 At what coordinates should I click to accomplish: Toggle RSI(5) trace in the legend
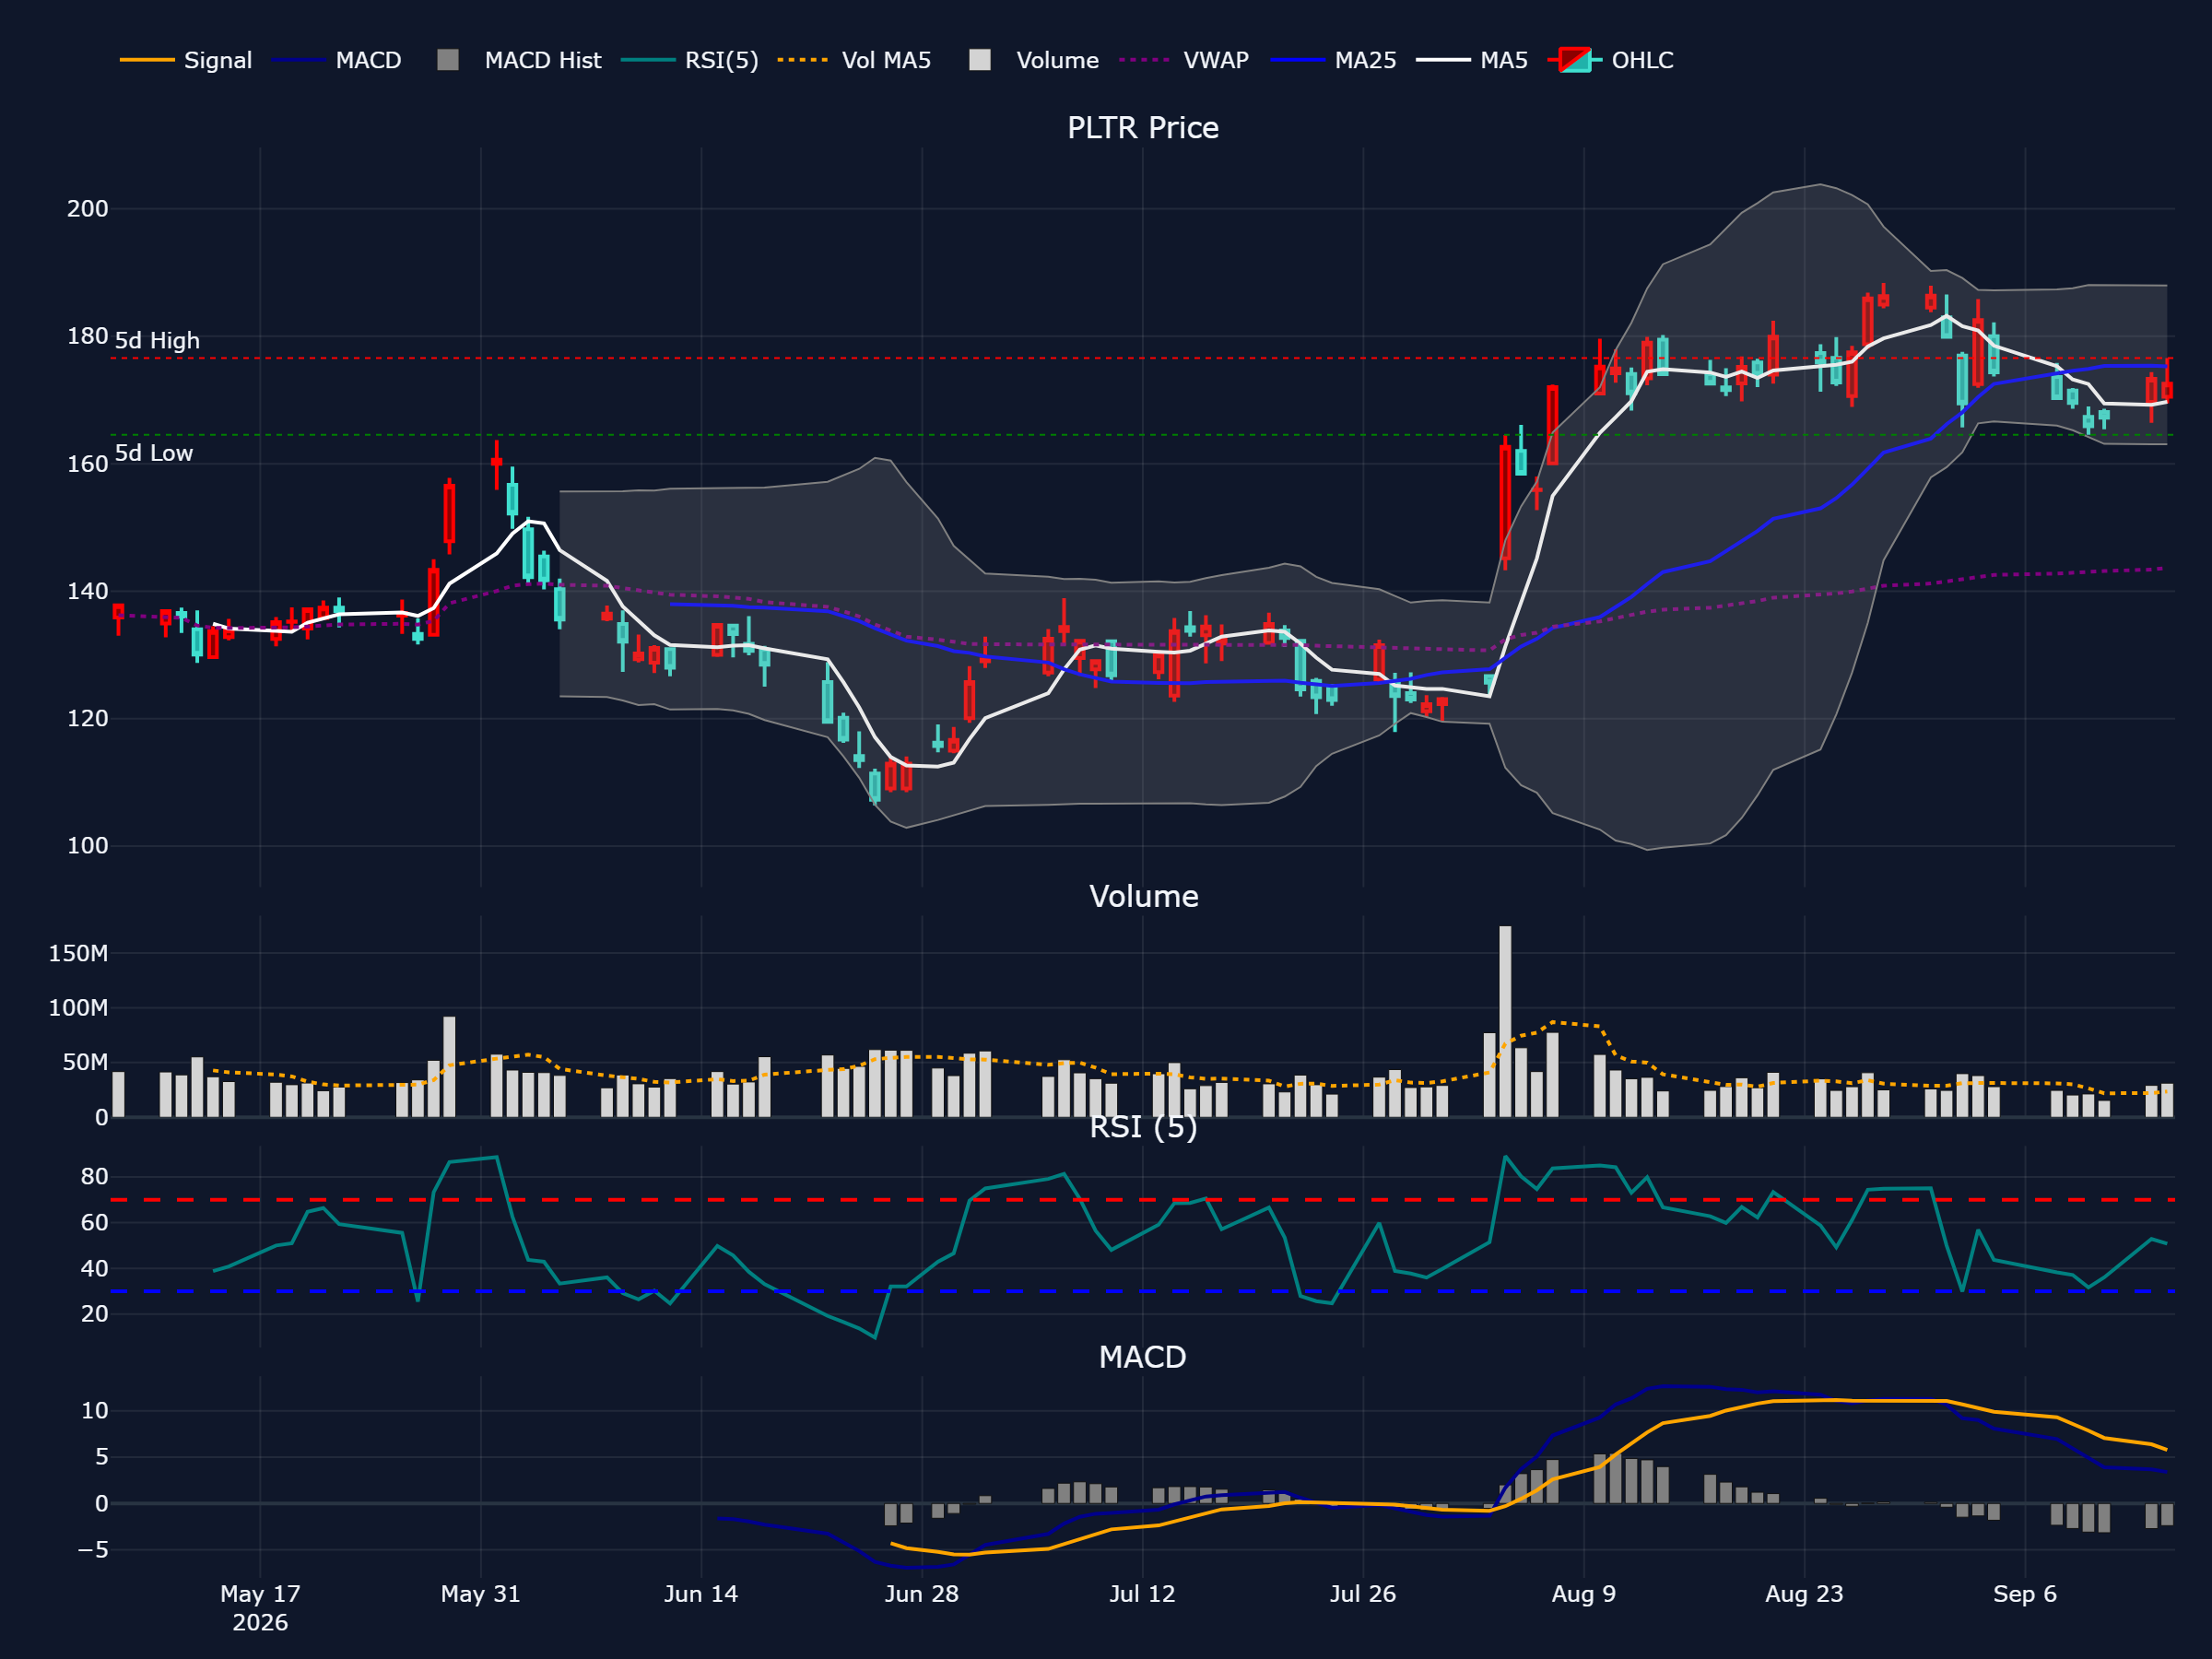690,60
